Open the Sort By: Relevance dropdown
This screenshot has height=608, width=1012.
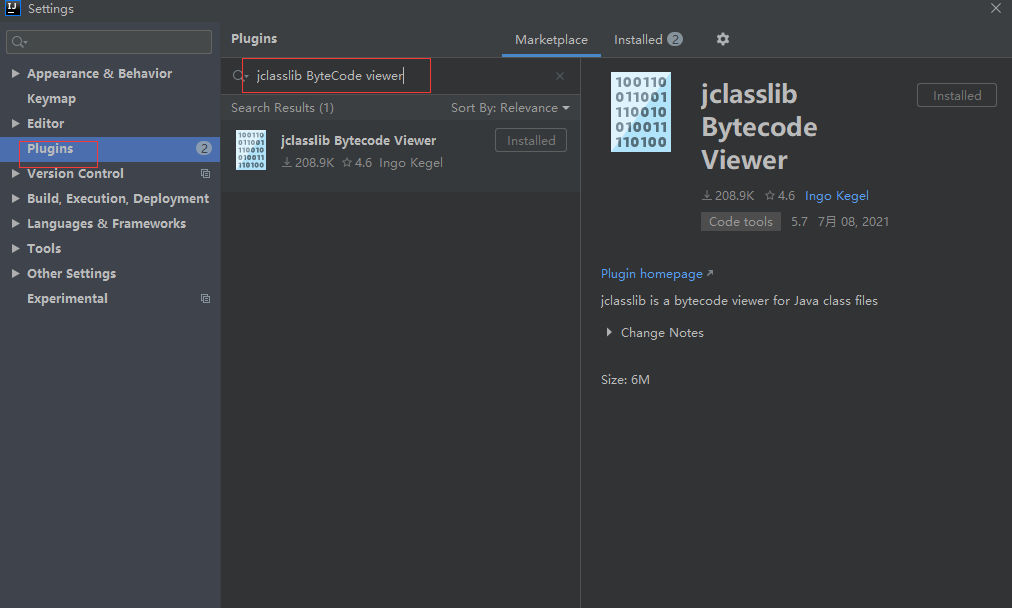[x=510, y=108]
